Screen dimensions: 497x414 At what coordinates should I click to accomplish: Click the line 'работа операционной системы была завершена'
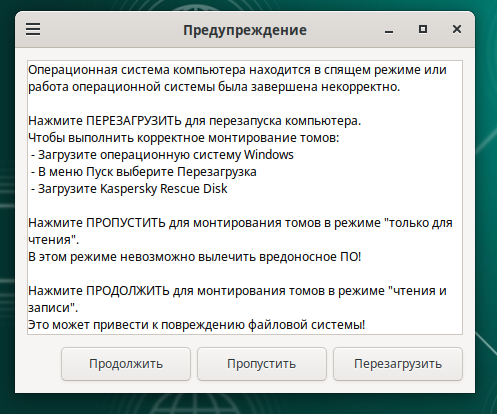[214, 87]
